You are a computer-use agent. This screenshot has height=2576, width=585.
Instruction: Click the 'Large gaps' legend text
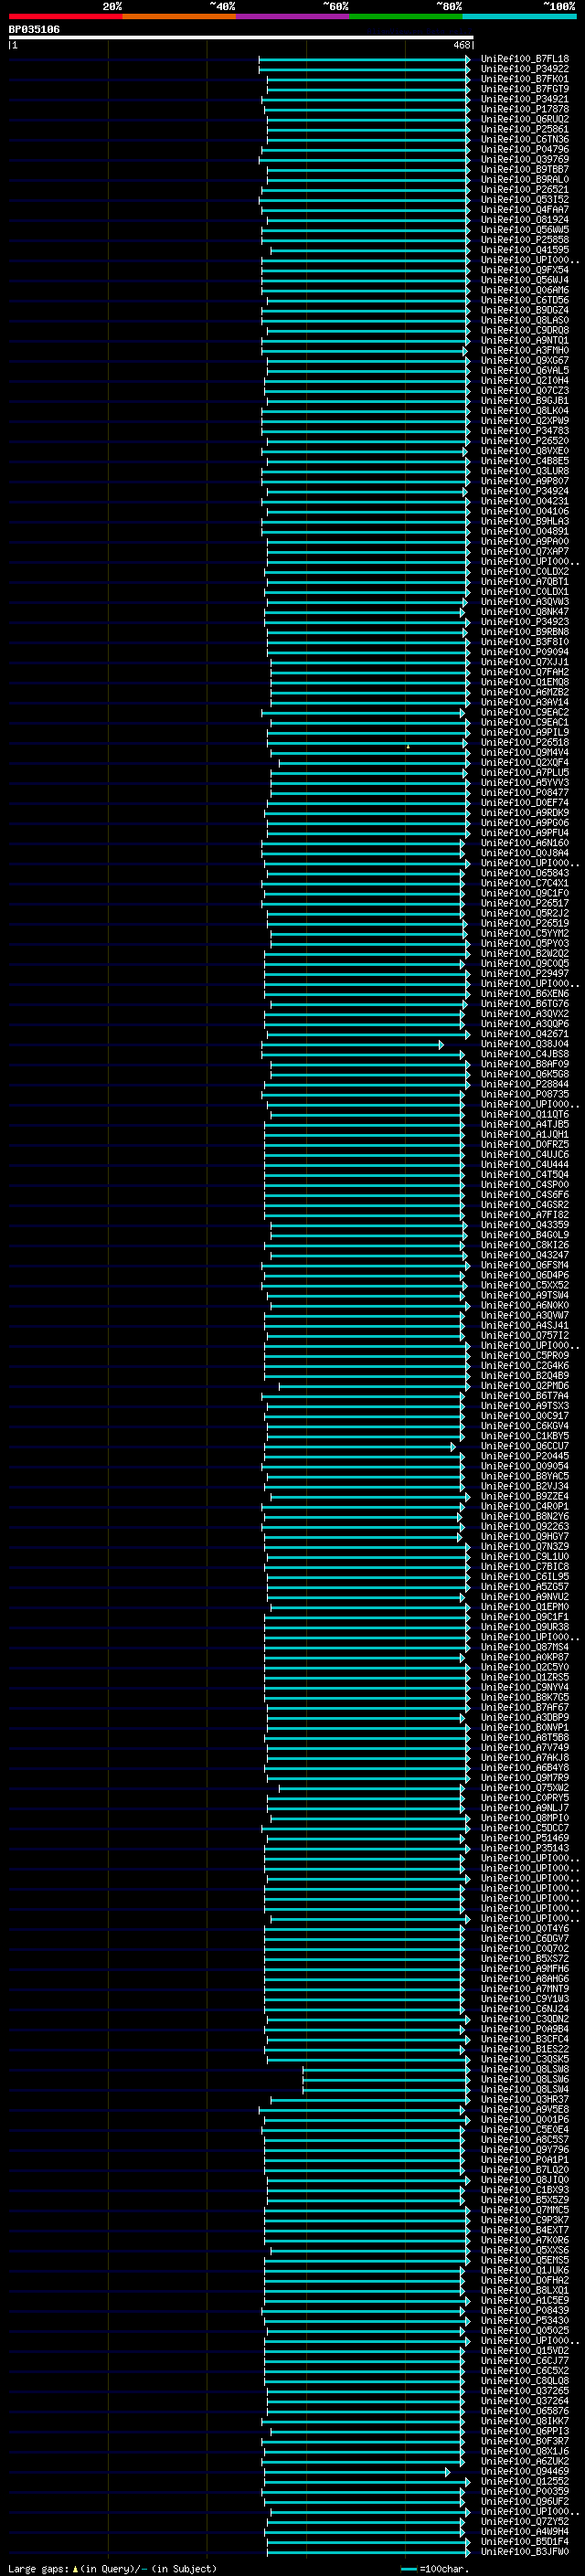click(39, 2569)
